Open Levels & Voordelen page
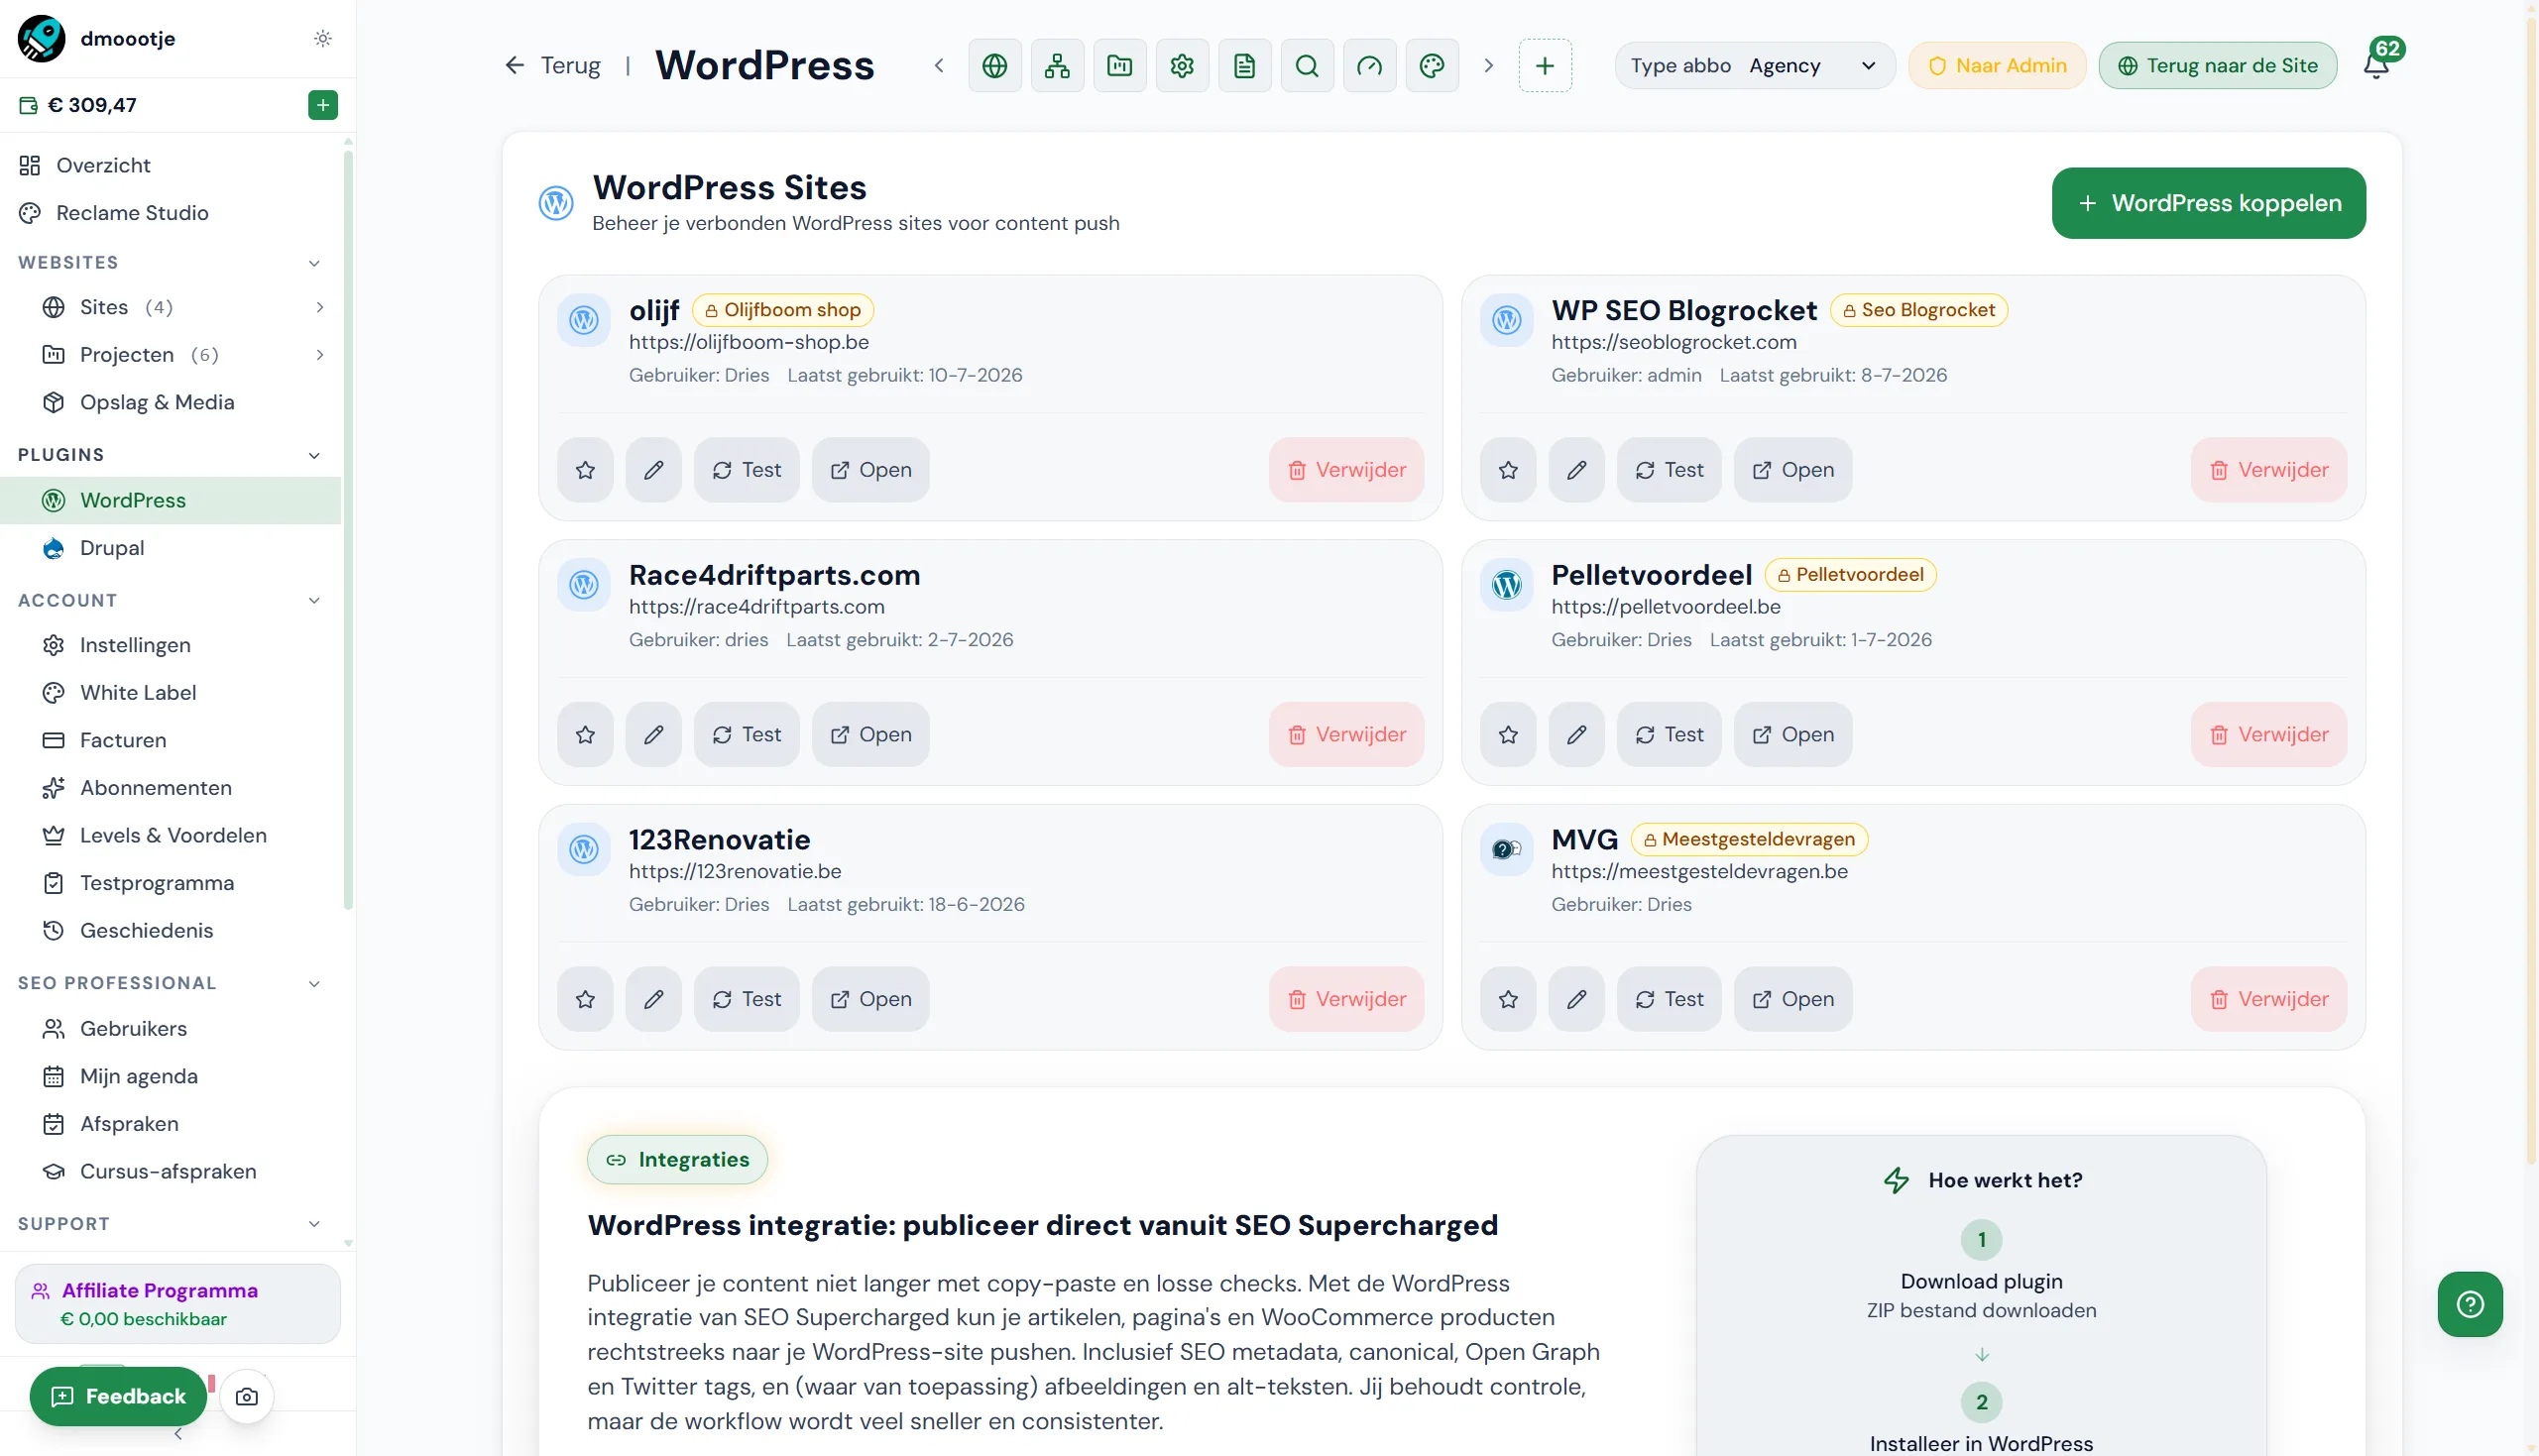The width and height of the screenshot is (2539, 1456). 170,836
